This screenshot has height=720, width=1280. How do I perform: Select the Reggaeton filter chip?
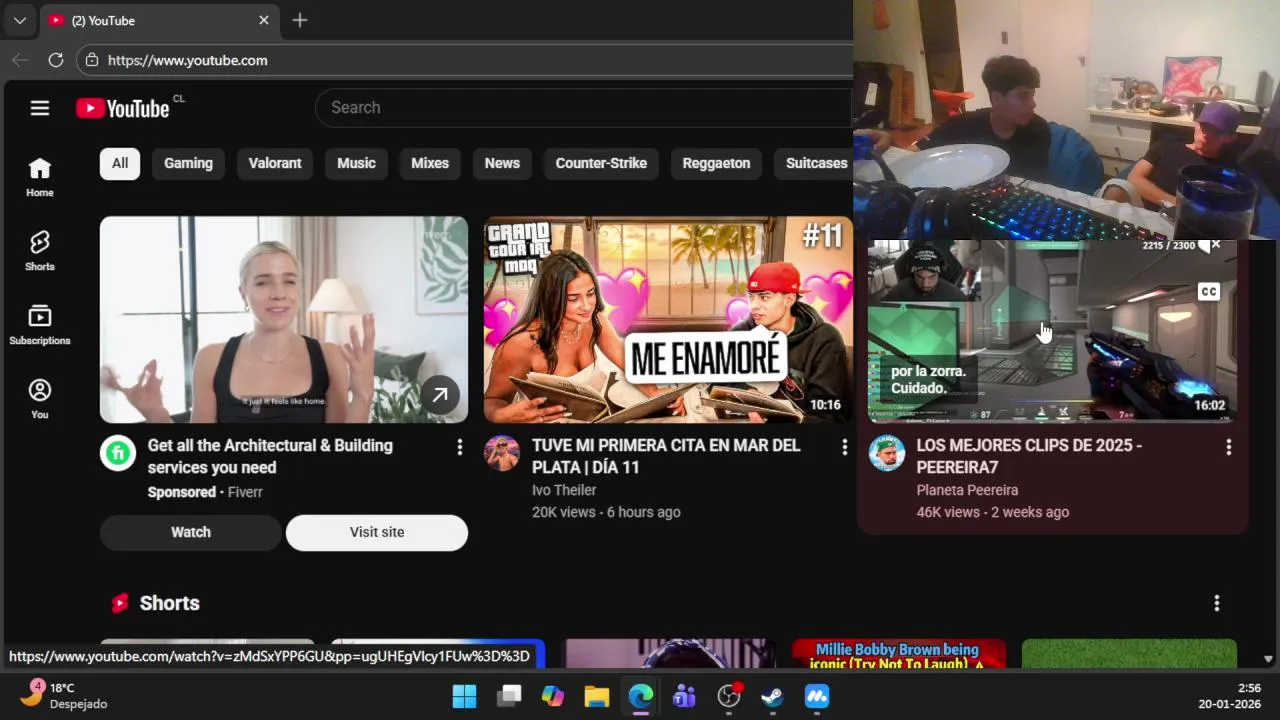[716, 163]
